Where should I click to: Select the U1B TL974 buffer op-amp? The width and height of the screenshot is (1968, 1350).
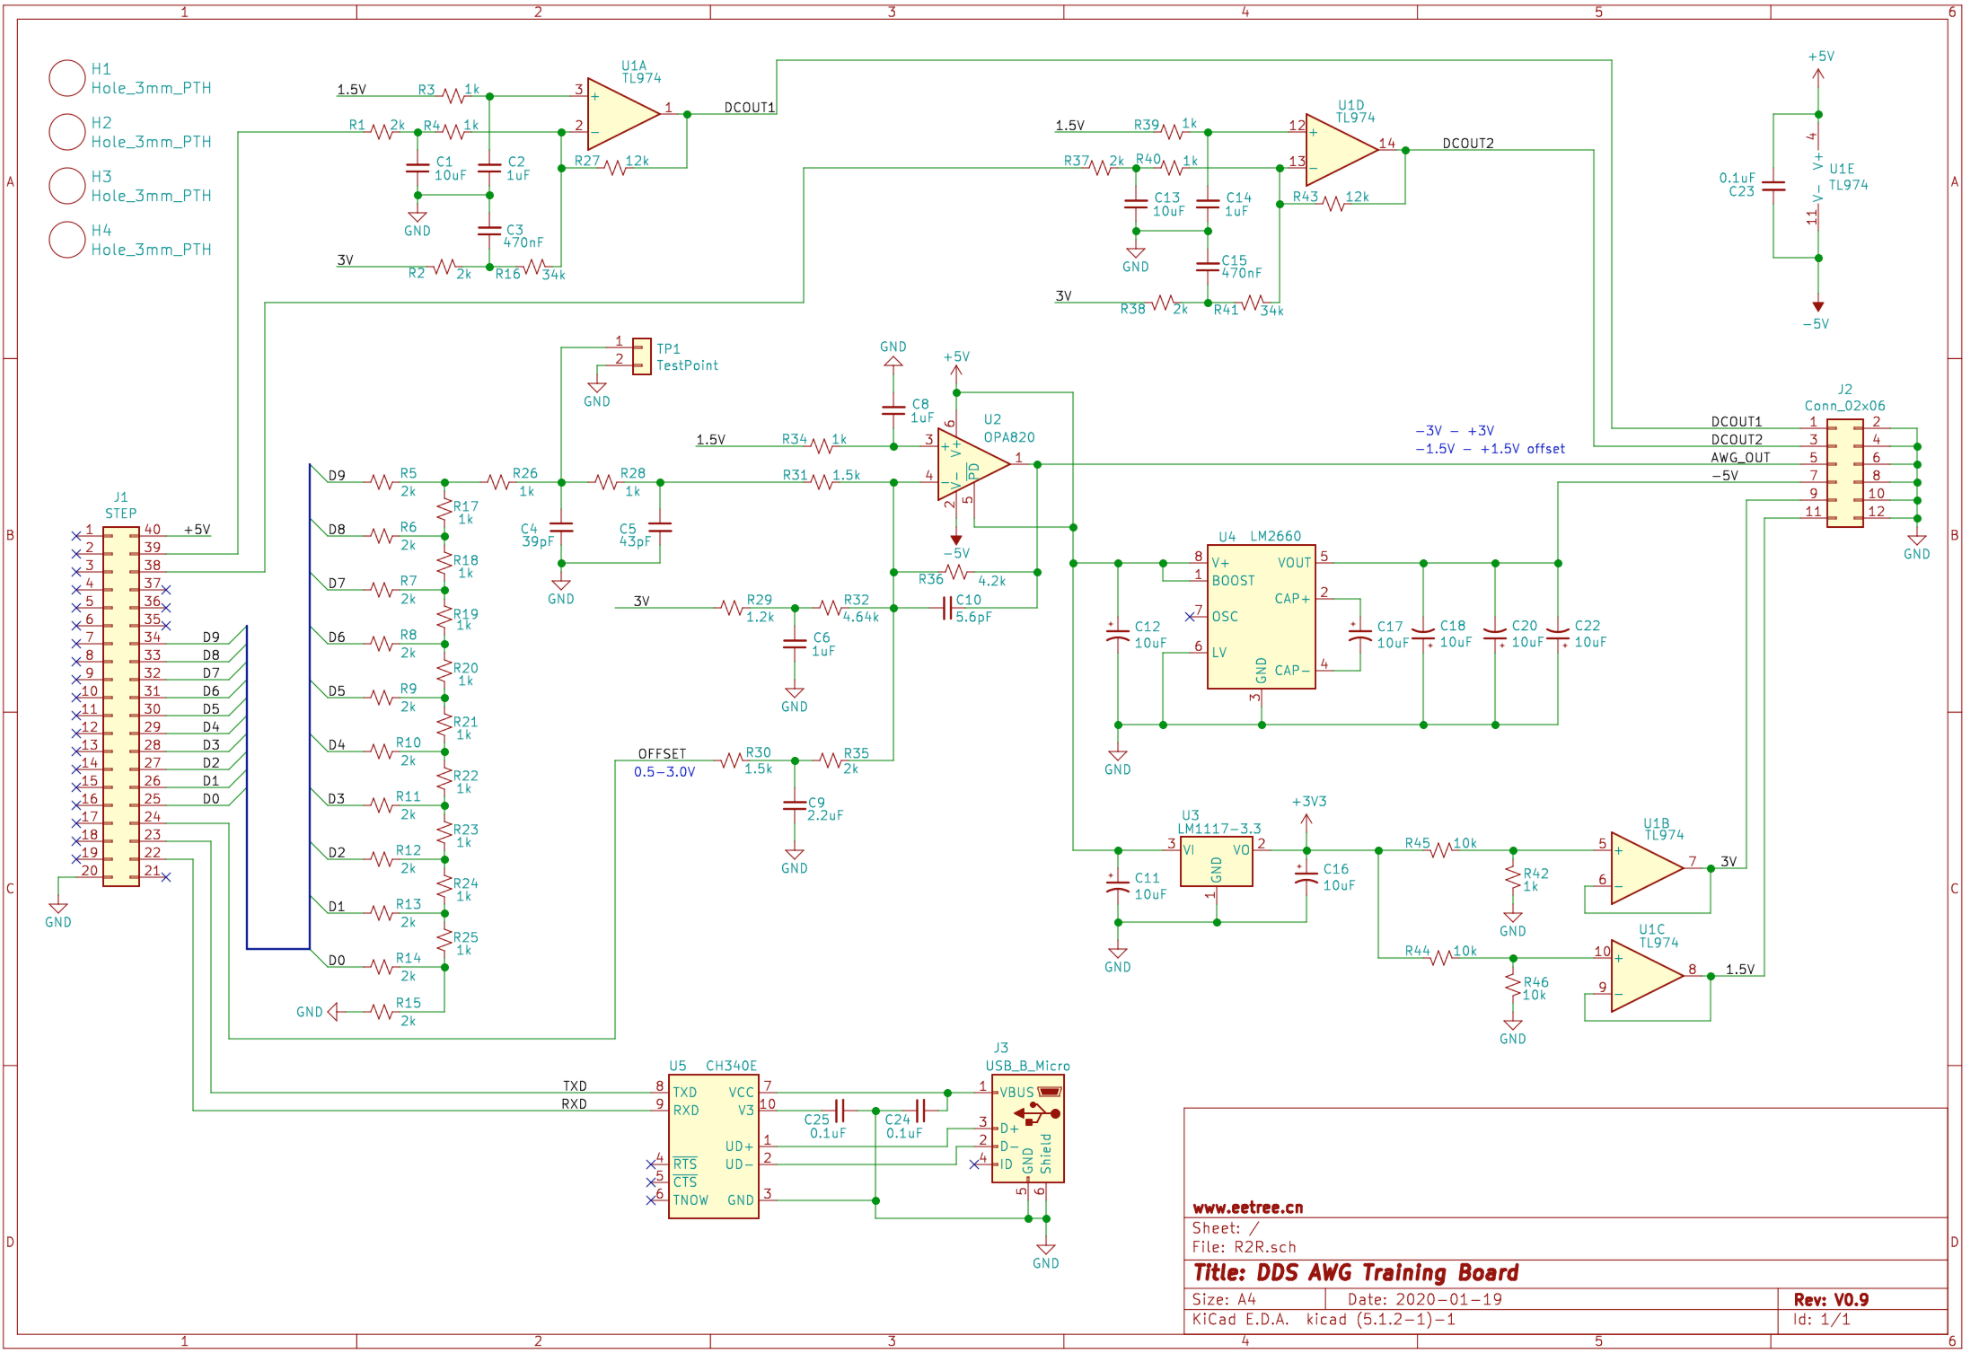(x=1647, y=868)
